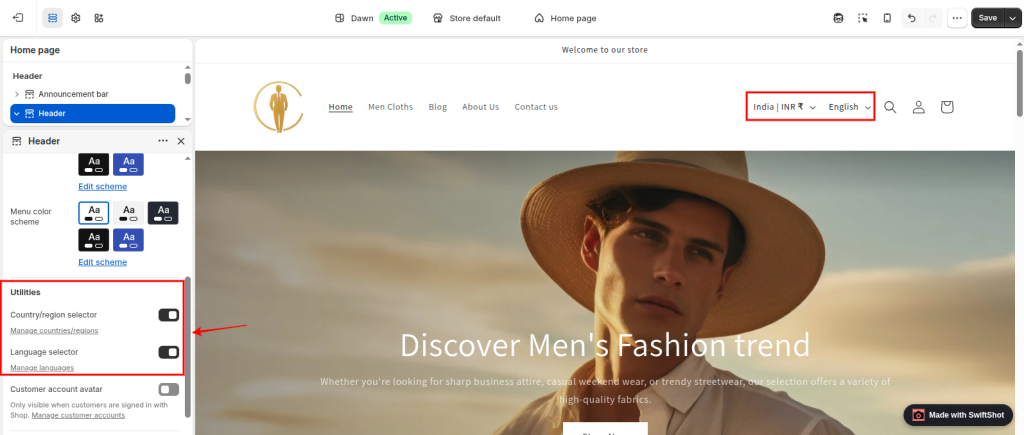The image size is (1024, 435).
Task: Select the light gray Menu color scheme swatch
Action: click(x=129, y=213)
